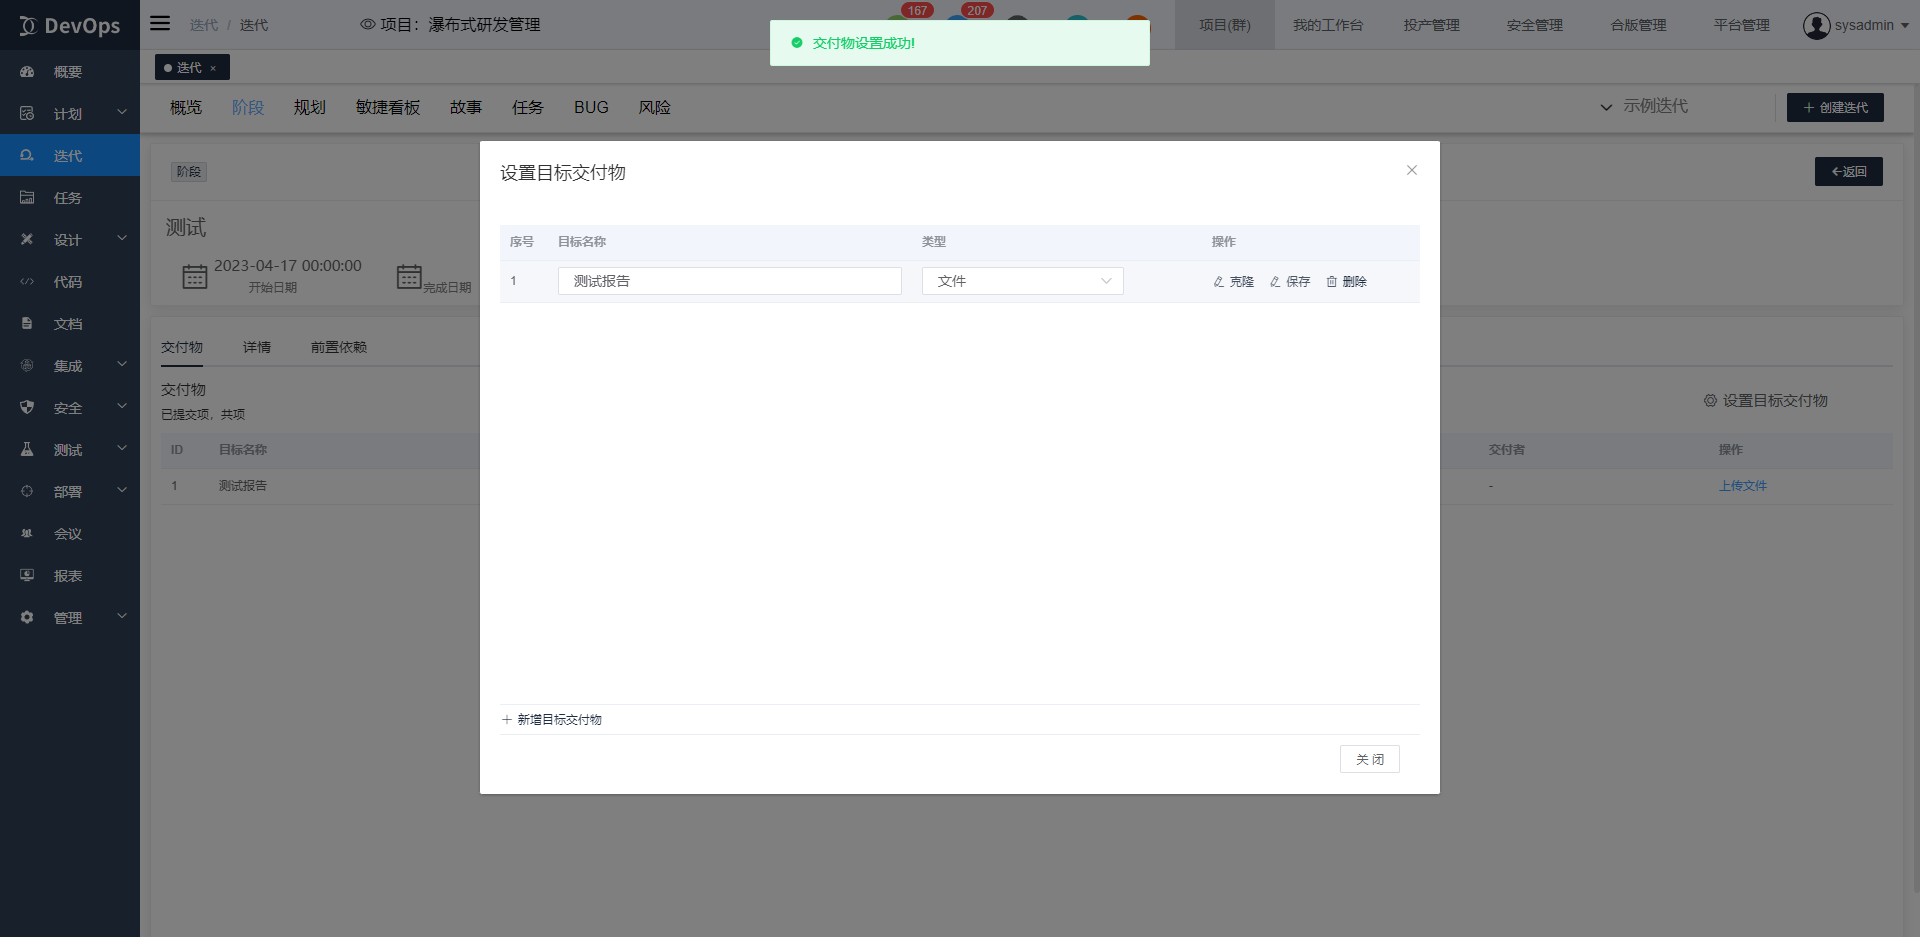Select 项目(群) in top navigation

tap(1225, 25)
